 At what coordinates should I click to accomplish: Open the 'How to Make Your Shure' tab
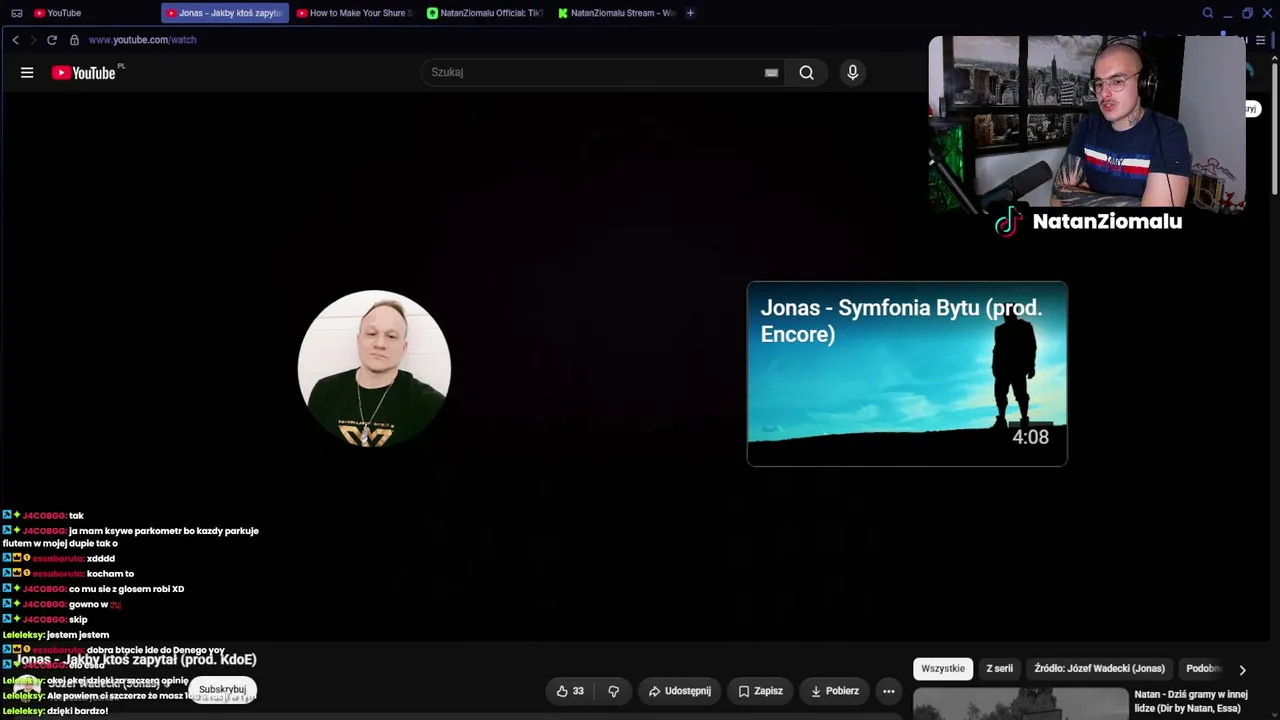pos(355,13)
